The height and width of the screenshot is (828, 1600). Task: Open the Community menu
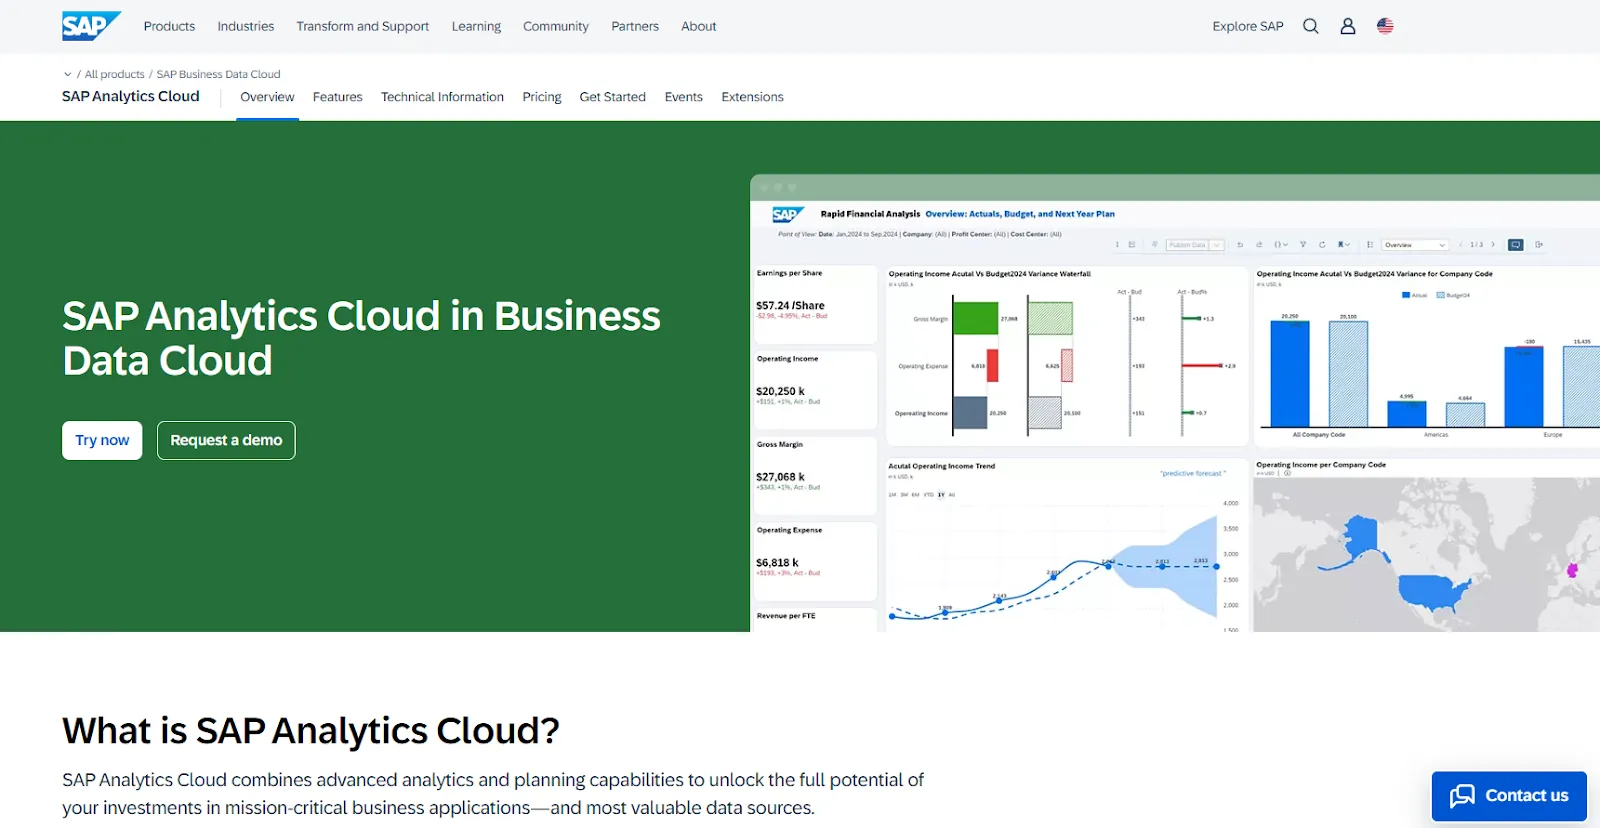[555, 26]
